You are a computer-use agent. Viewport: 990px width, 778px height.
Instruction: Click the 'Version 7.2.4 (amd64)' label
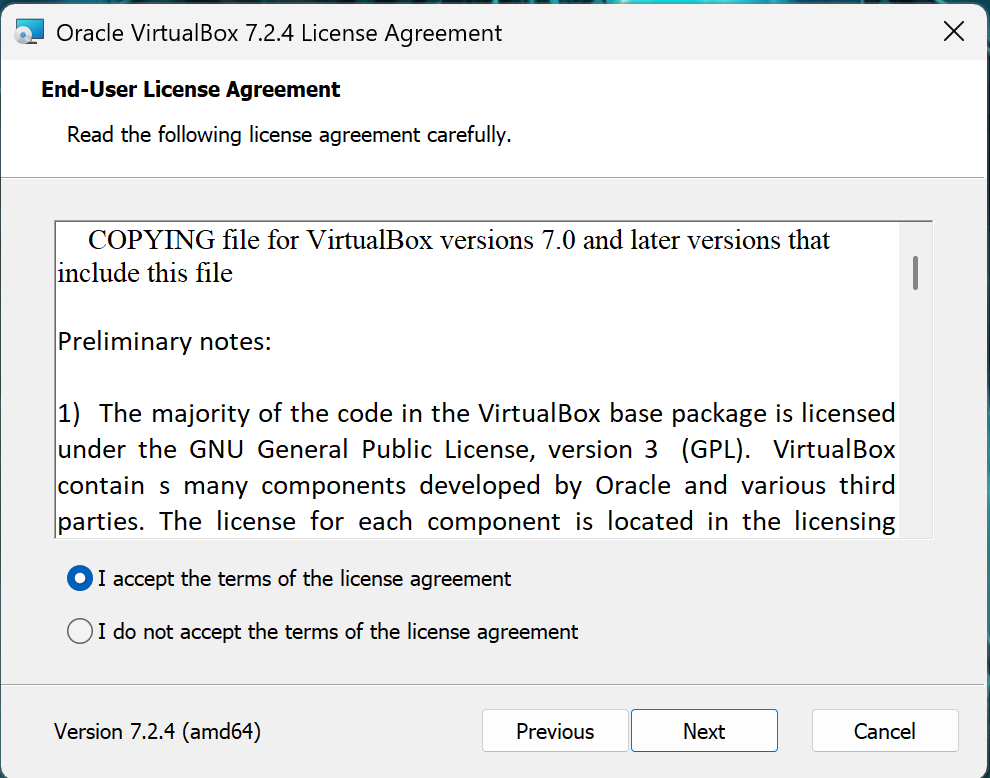coord(157,731)
